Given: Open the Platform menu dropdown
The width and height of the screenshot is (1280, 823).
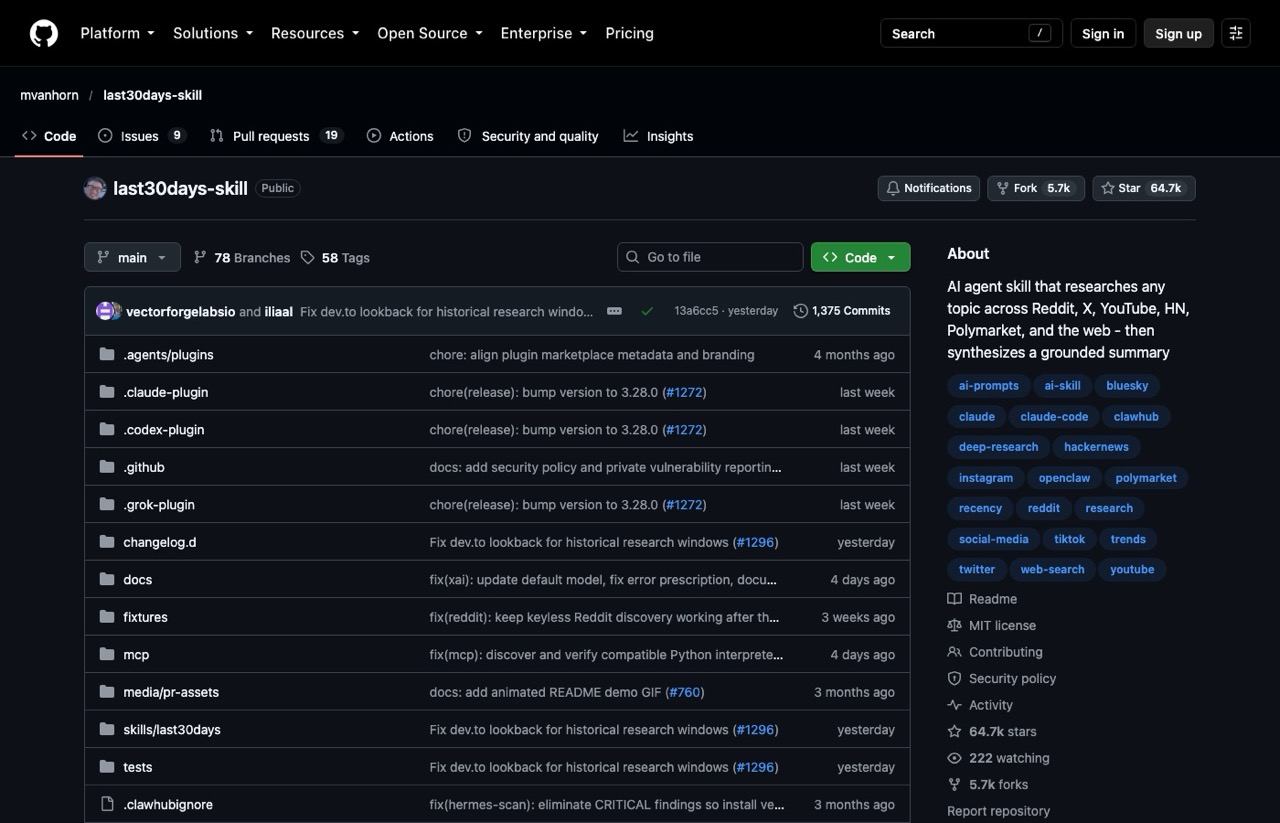Looking at the screenshot, I should pyautogui.click(x=117, y=33).
